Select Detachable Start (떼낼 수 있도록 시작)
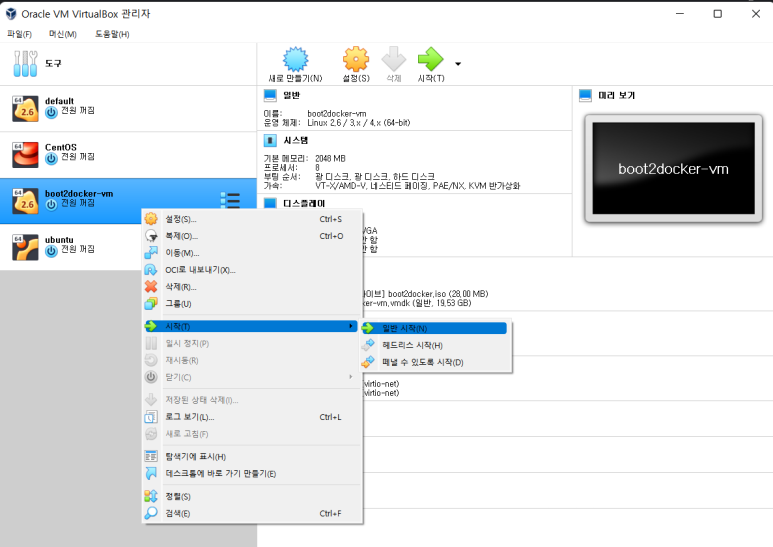 point(435,362)
